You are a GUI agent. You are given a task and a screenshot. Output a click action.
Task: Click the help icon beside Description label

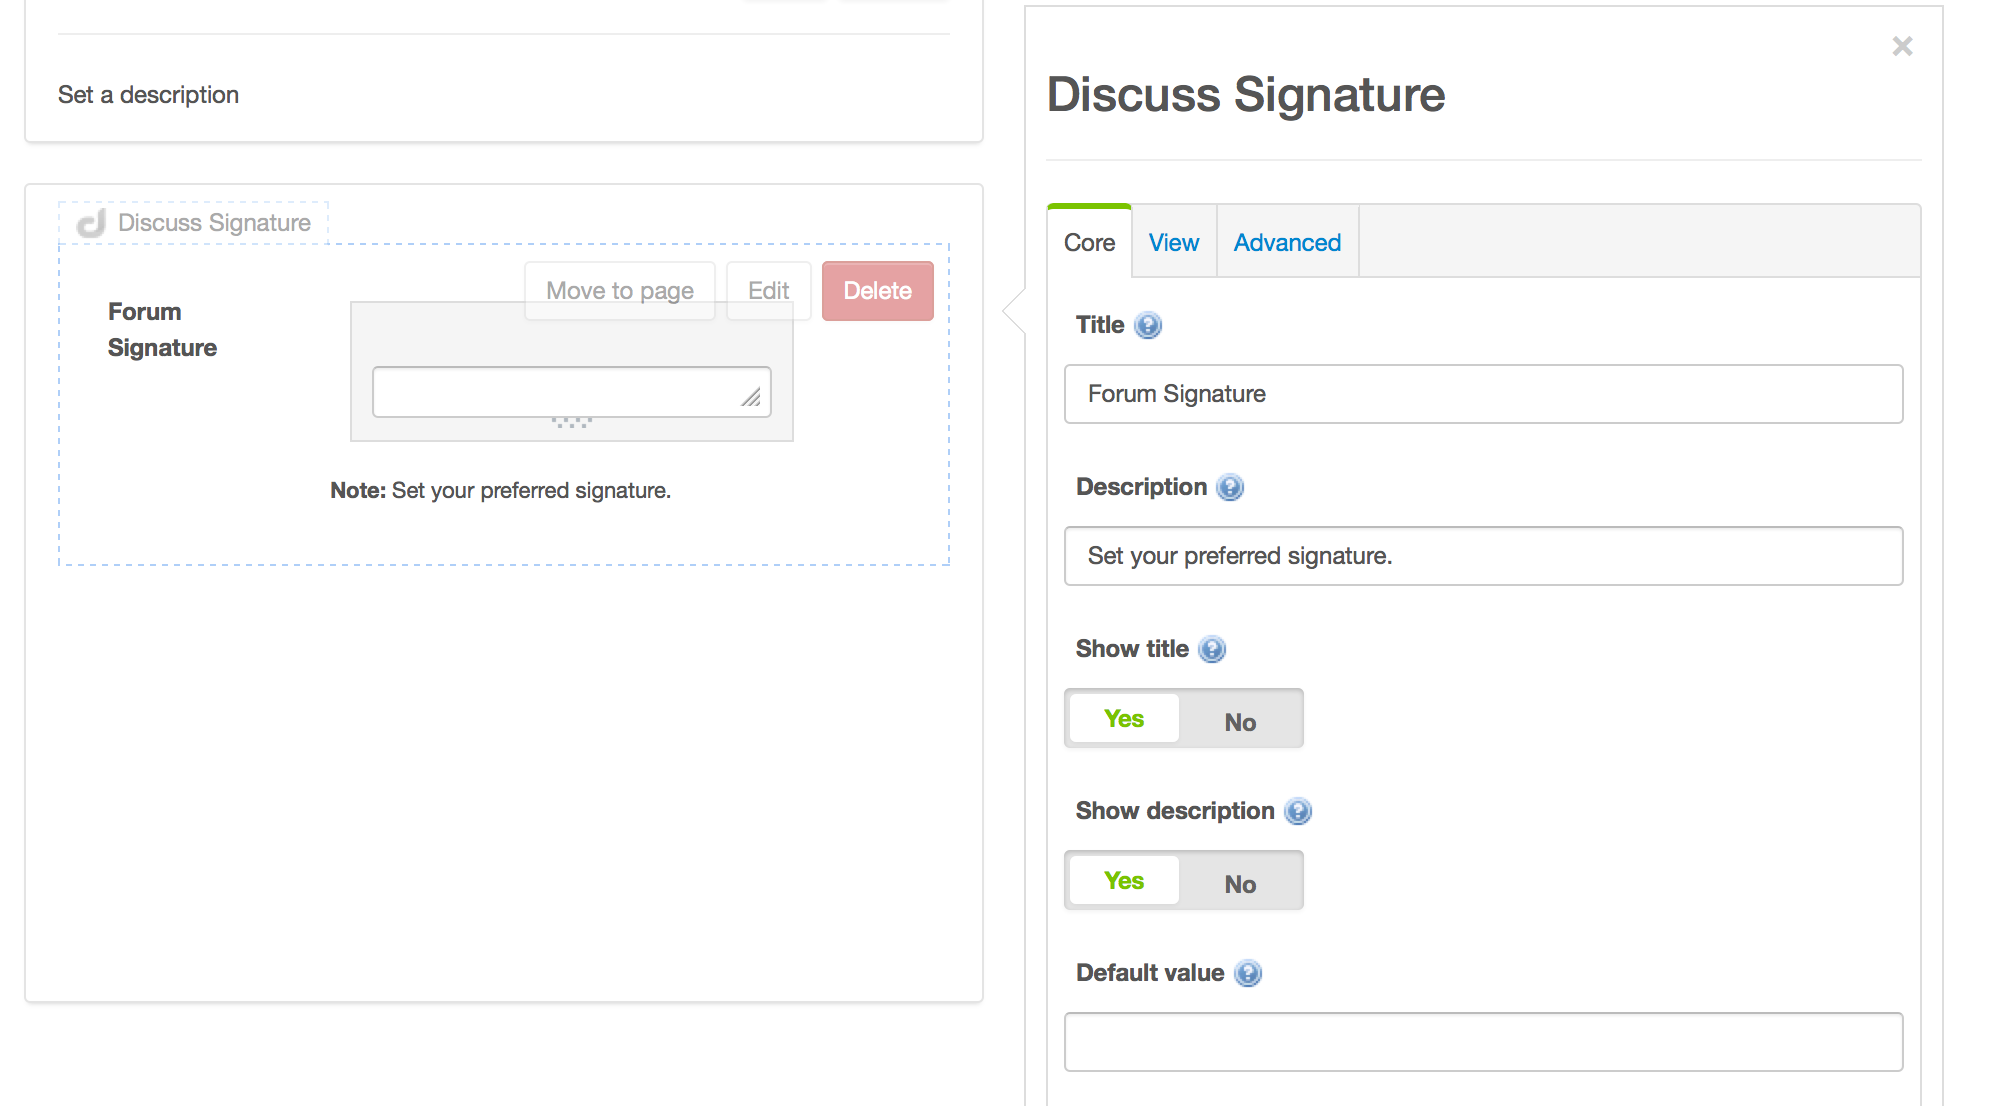click(1230, 488)
